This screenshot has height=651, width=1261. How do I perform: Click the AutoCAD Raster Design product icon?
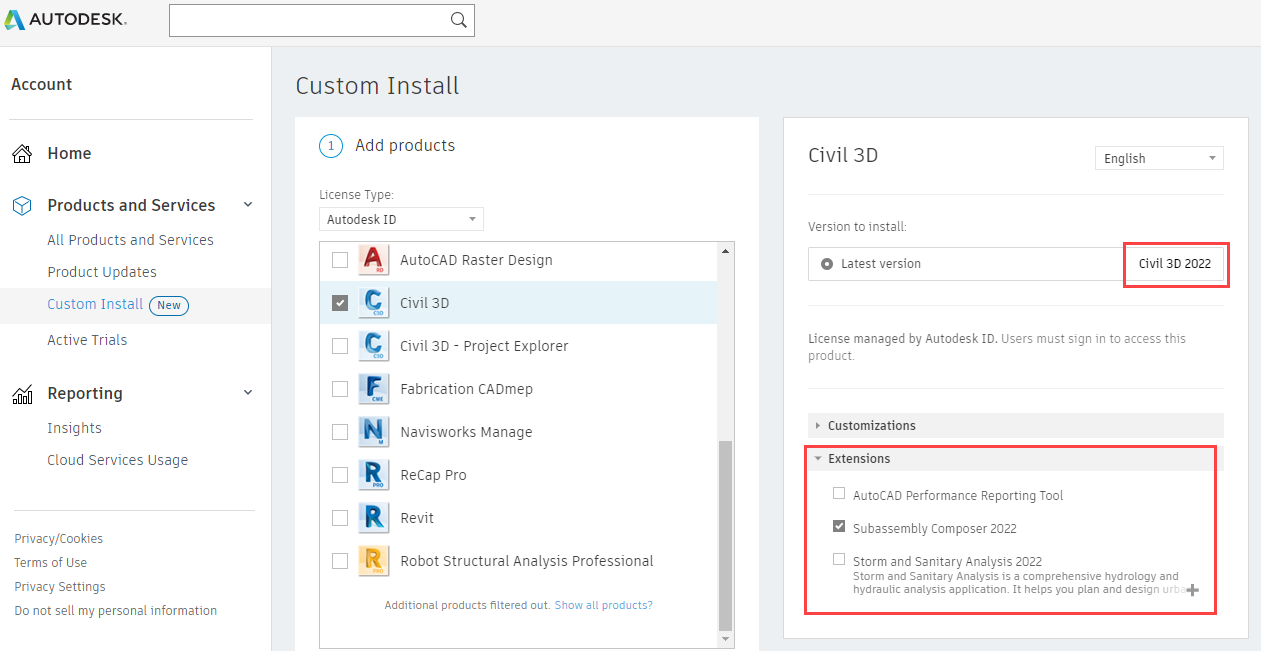coord(374,260)
